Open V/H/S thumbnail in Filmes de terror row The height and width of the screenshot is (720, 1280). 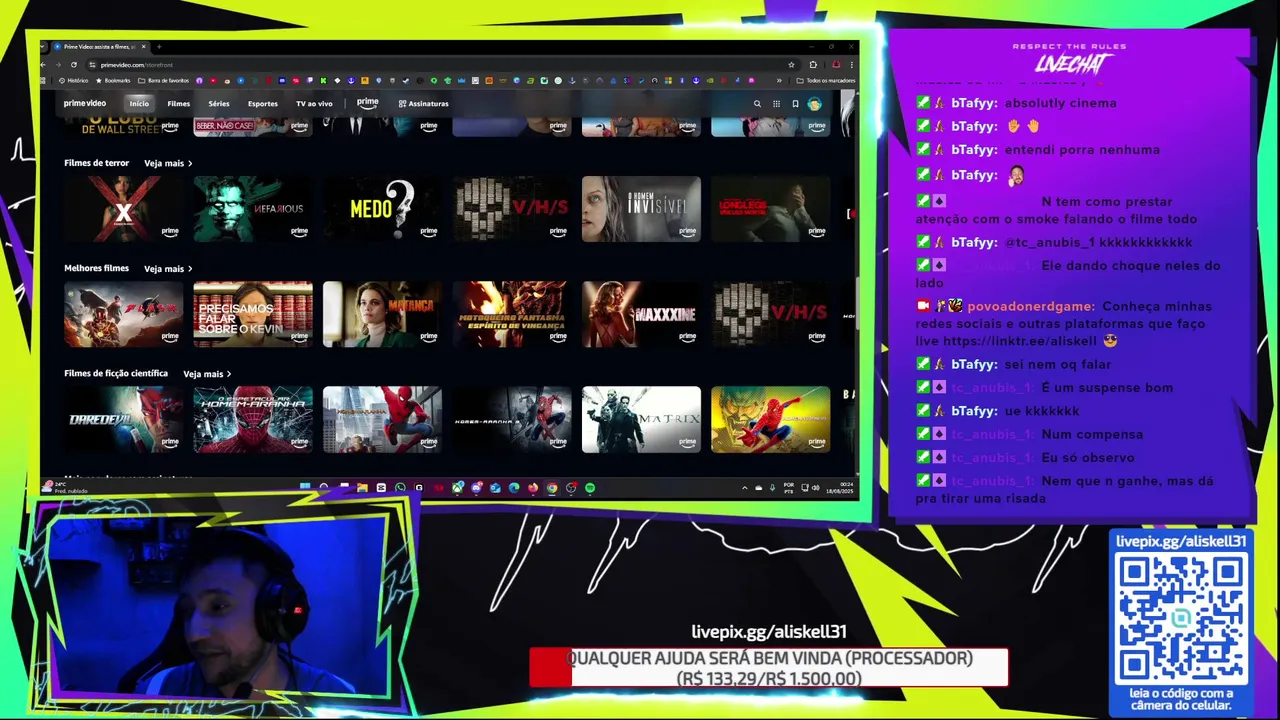click(x=512, y=209)
